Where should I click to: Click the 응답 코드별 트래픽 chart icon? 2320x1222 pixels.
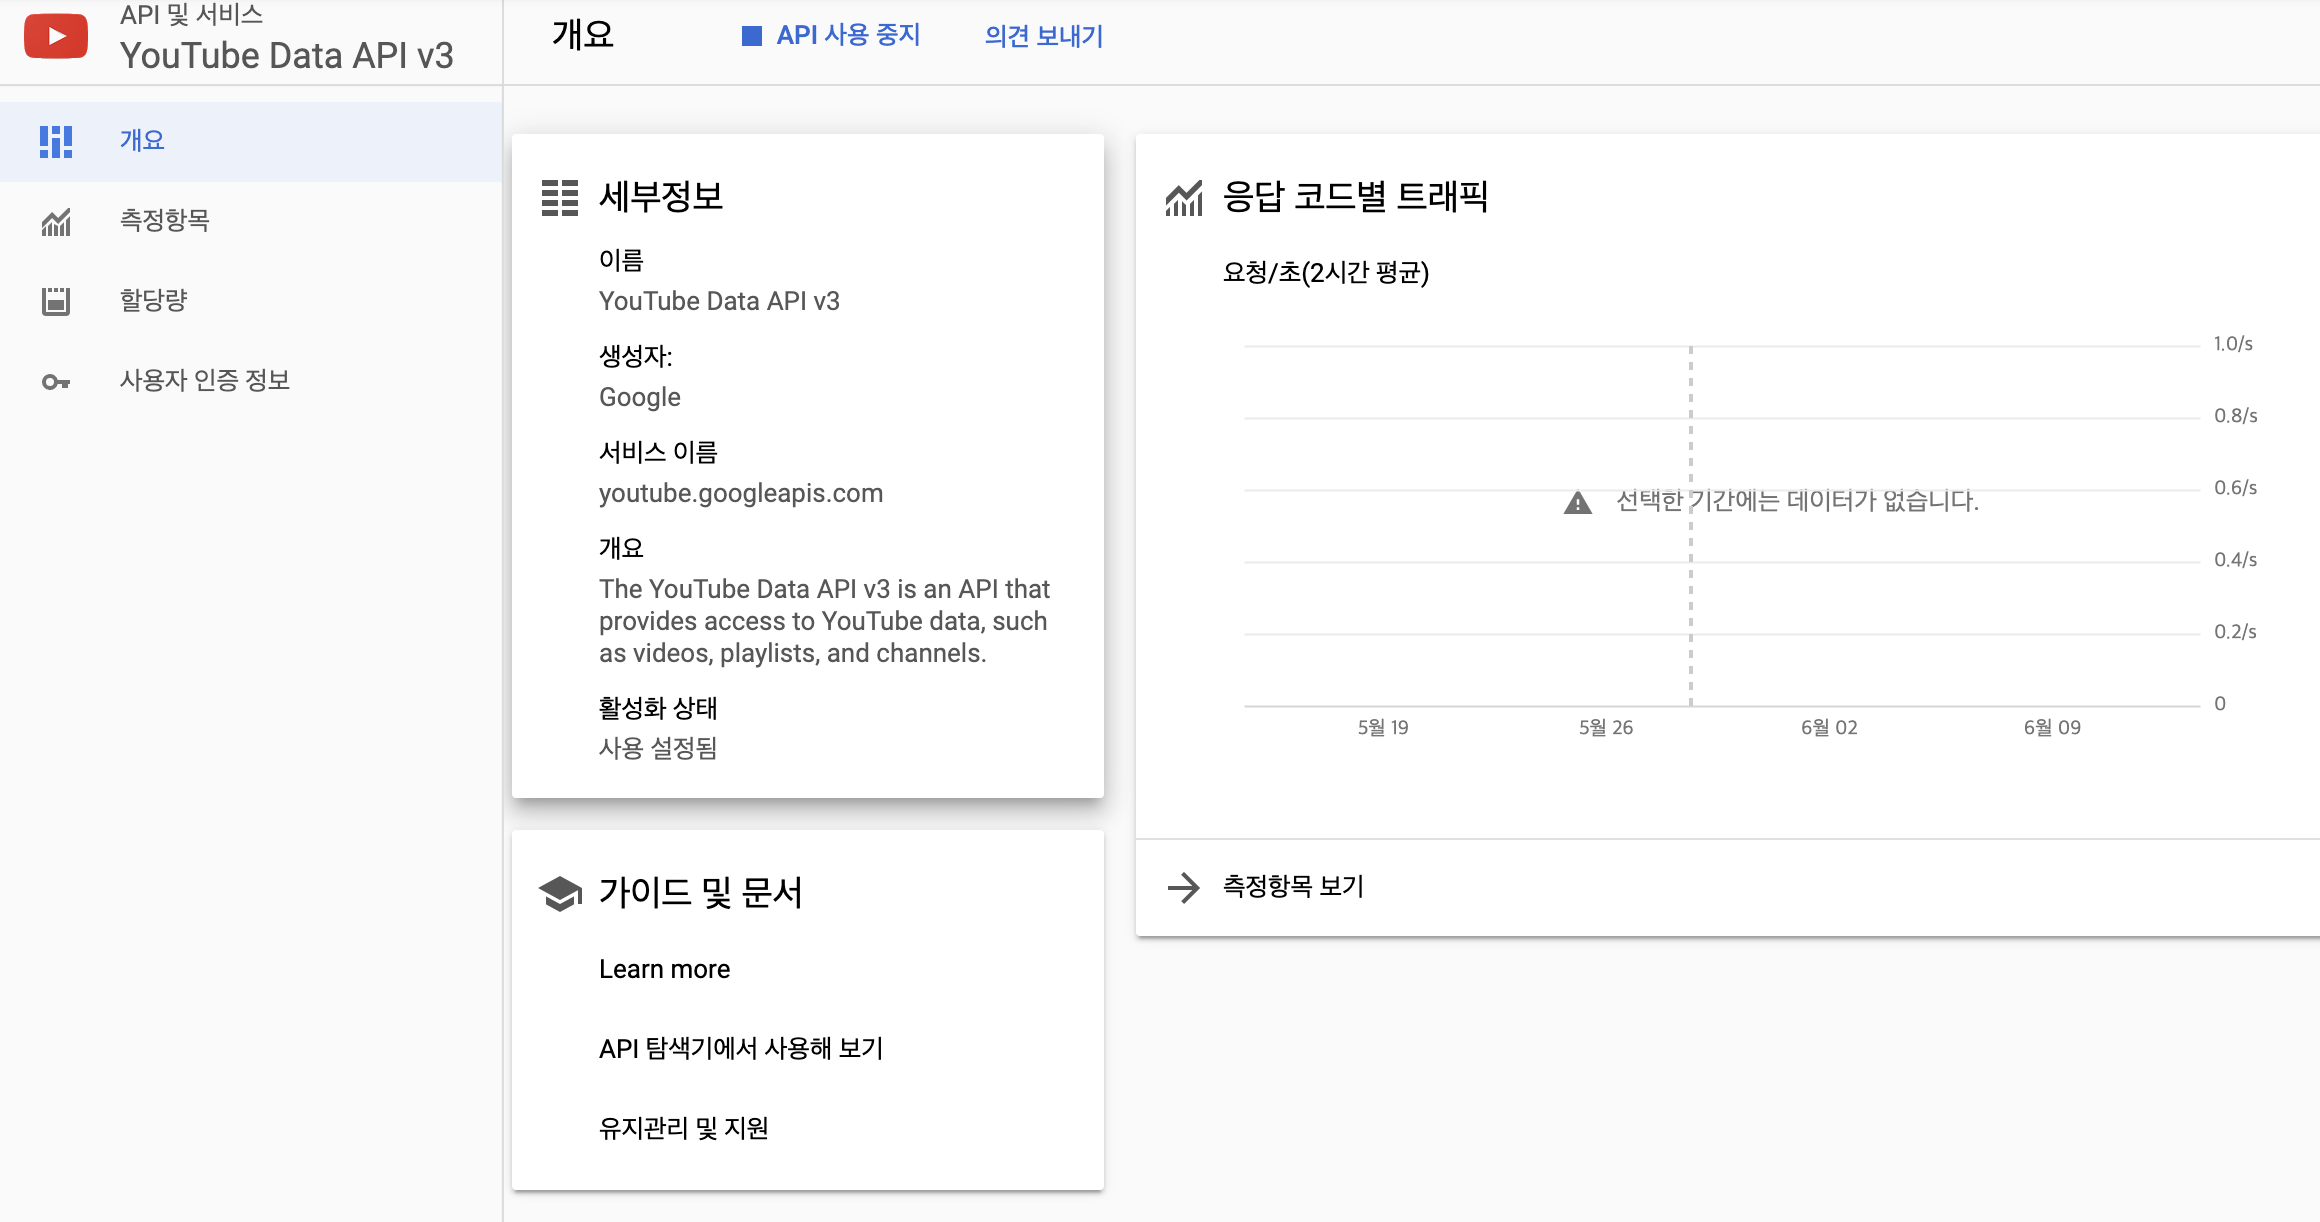pyautogui.click(x=1184, y=198)
